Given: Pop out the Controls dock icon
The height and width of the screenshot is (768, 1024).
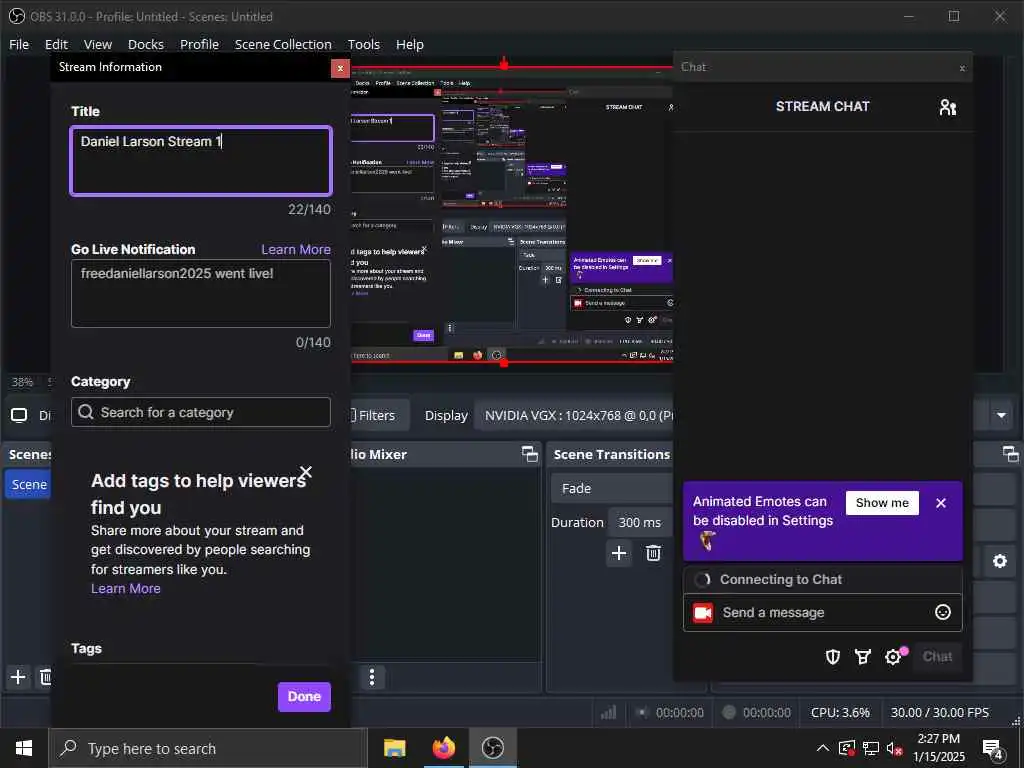Looking at the screenshot, I should 1010,455.
